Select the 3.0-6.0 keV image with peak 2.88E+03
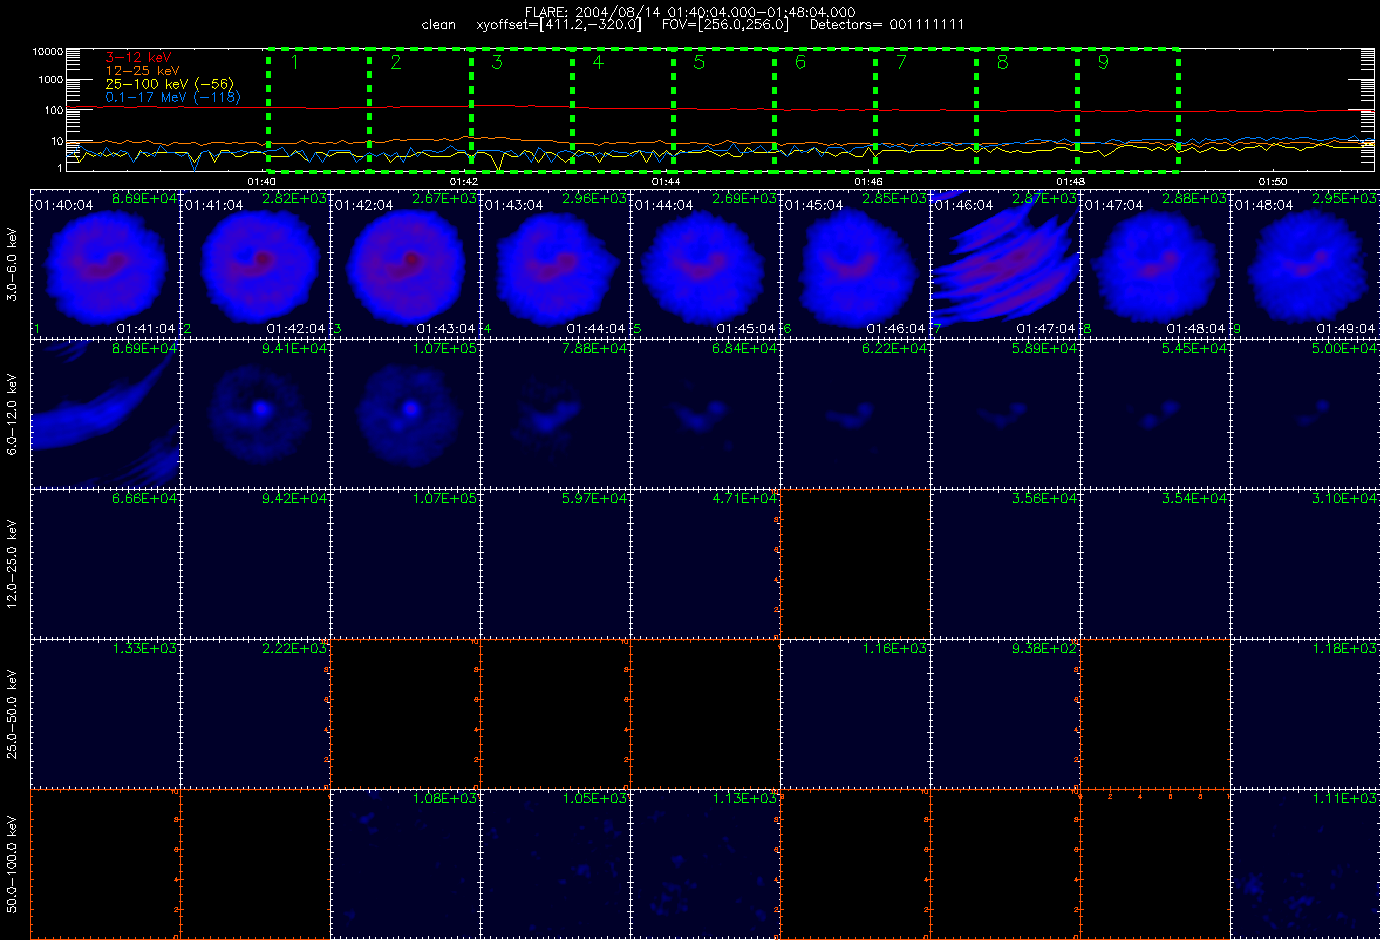Viewport: 1380px width, 940px height. point(1156,264)
